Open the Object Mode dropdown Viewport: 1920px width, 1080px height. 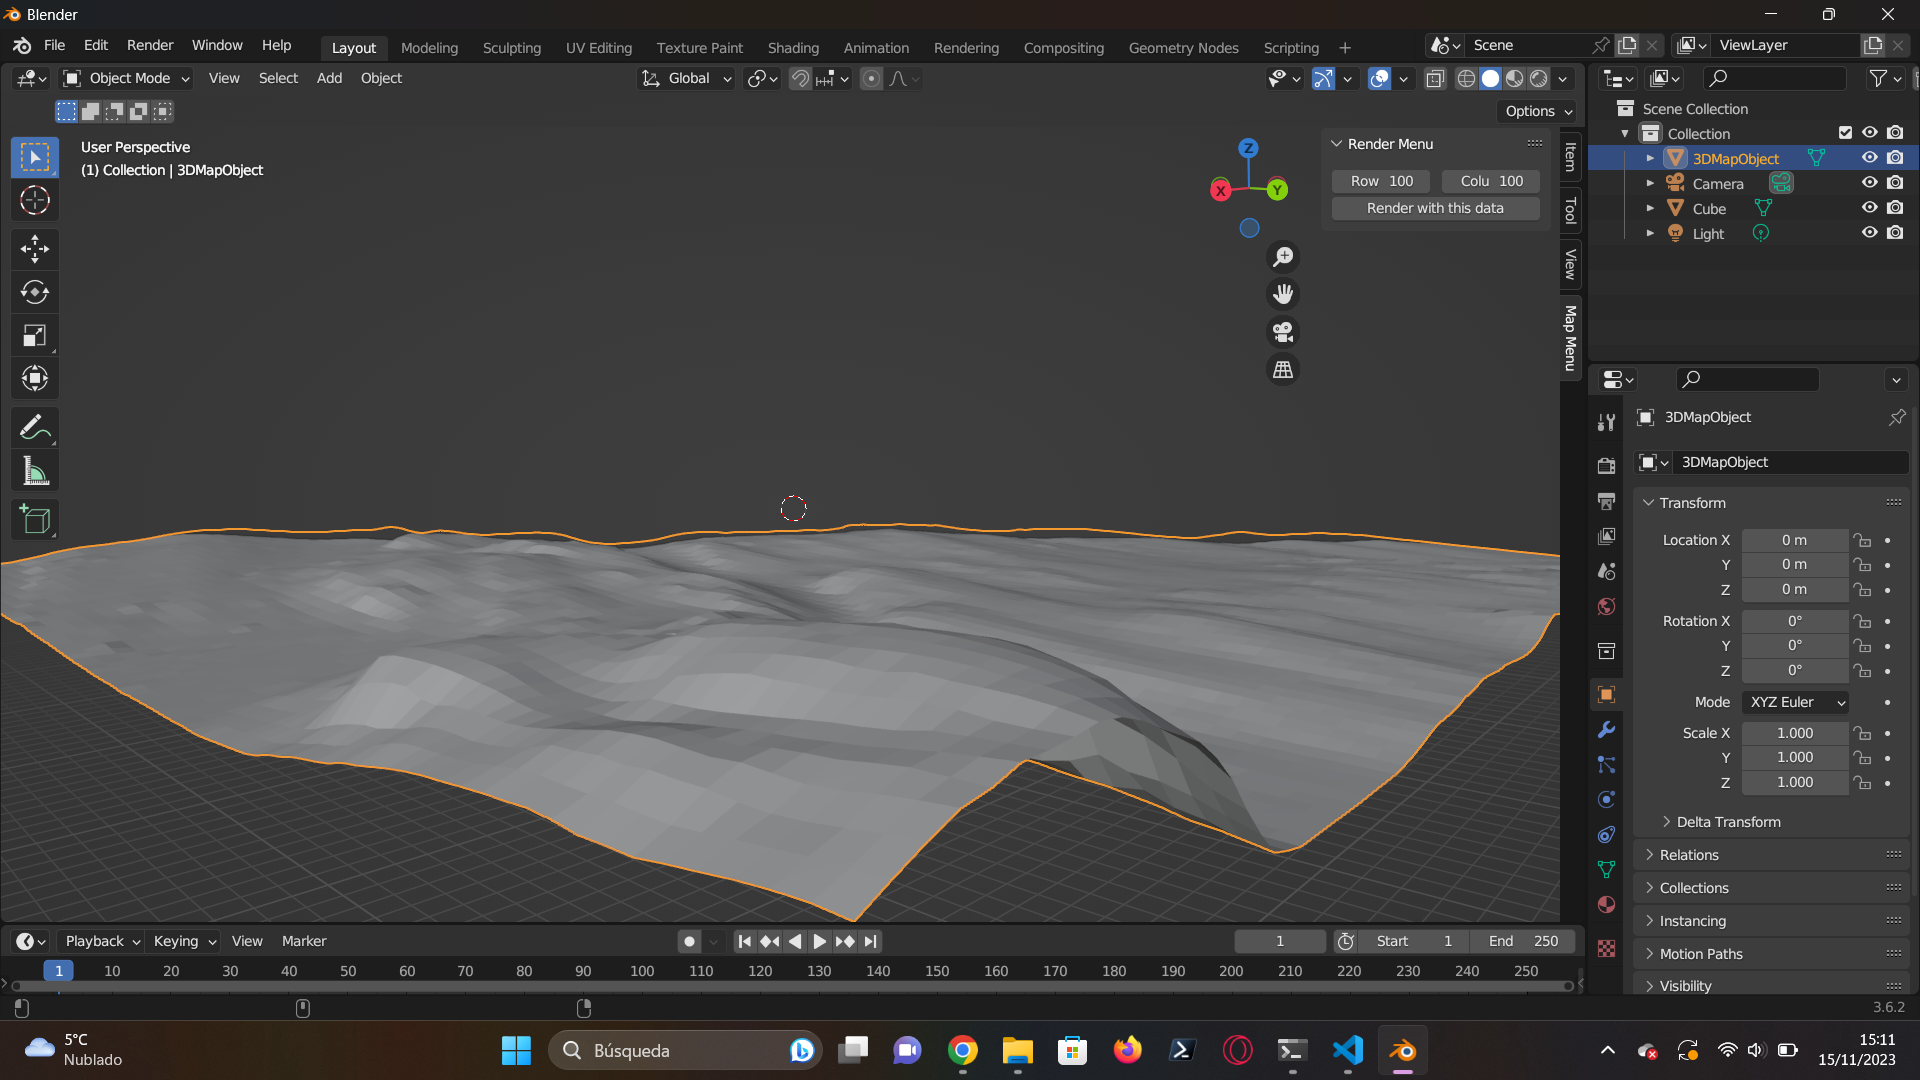tap(126, 78)
